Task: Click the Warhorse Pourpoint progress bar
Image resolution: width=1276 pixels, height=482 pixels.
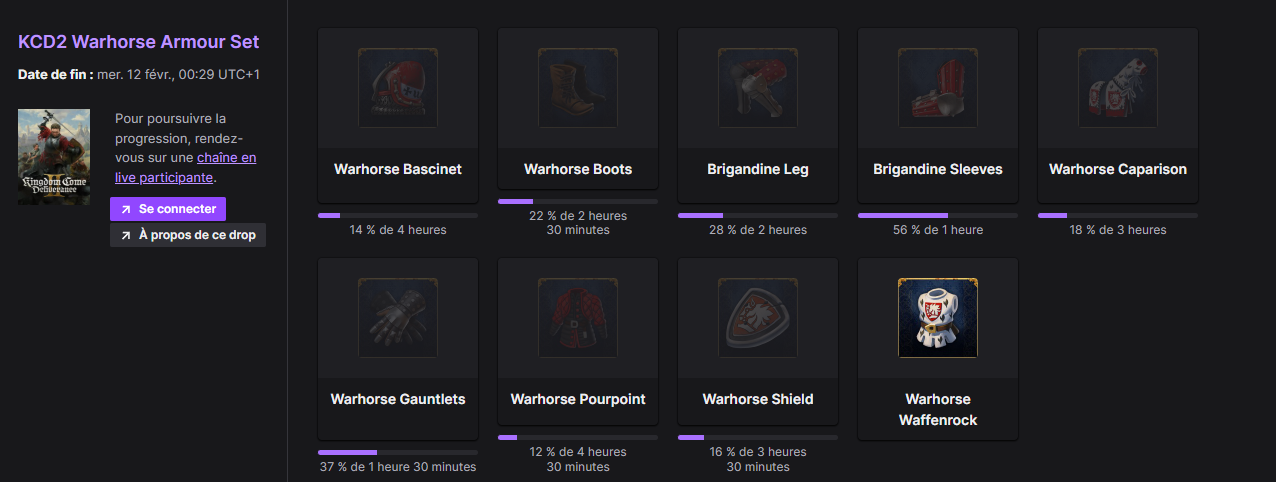Action: click(578, 437)
